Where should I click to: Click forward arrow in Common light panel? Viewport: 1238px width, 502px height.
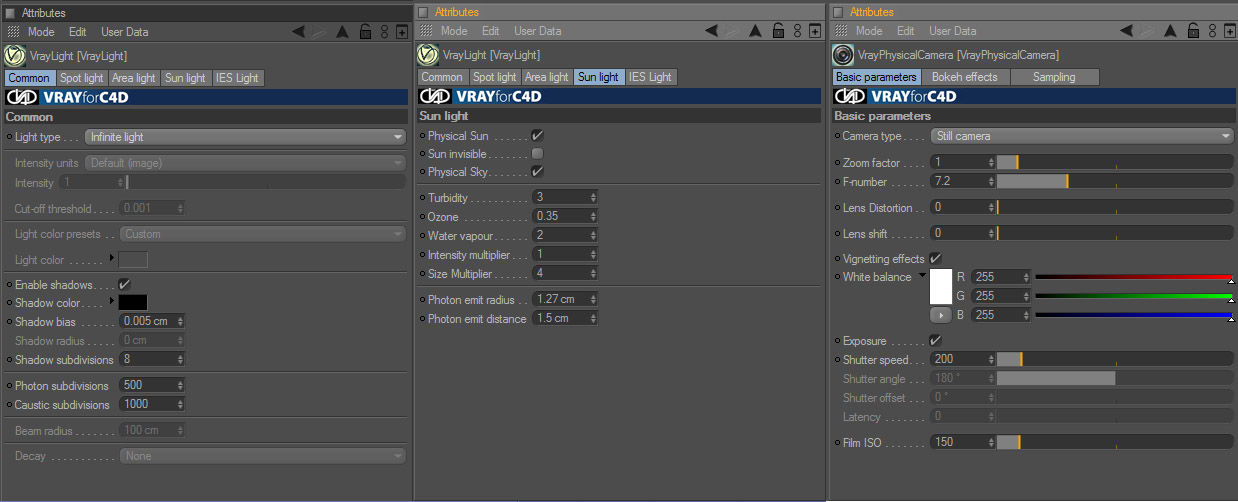point(320,32)
